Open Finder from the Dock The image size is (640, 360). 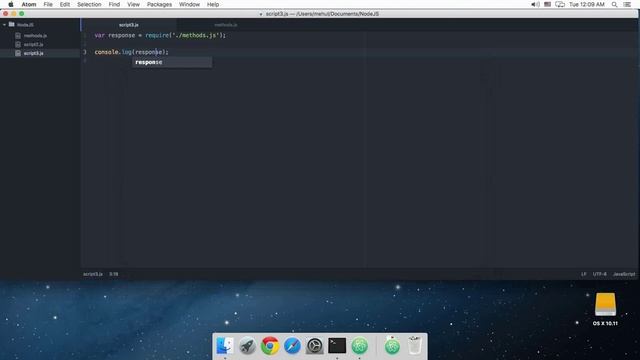(225, 346)
